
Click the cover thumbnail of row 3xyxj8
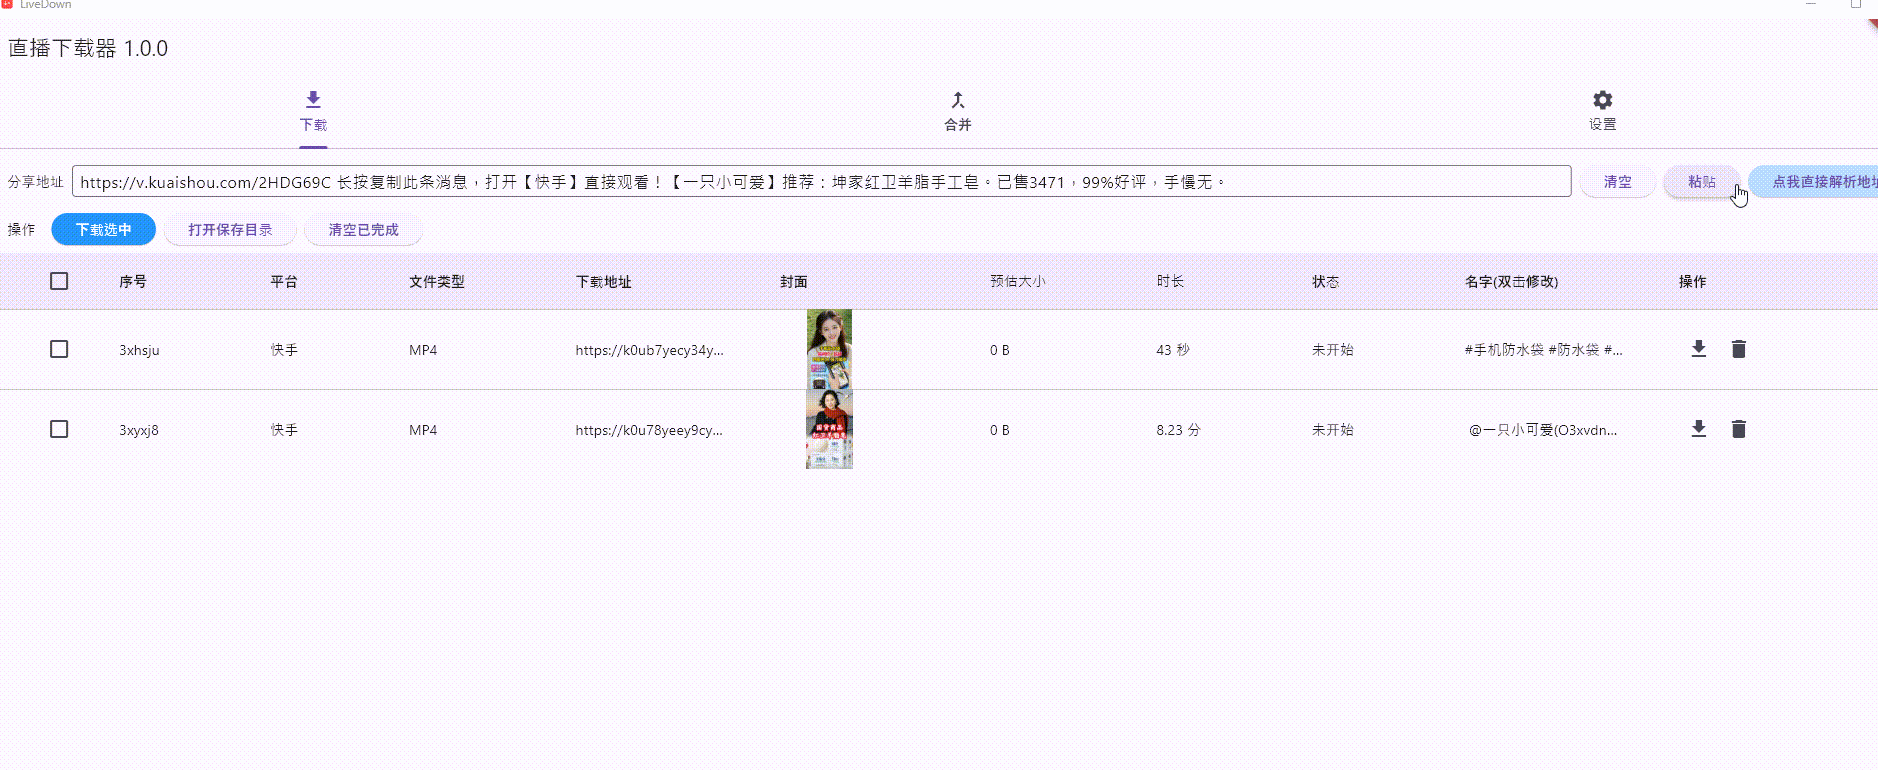click(829, 429)
